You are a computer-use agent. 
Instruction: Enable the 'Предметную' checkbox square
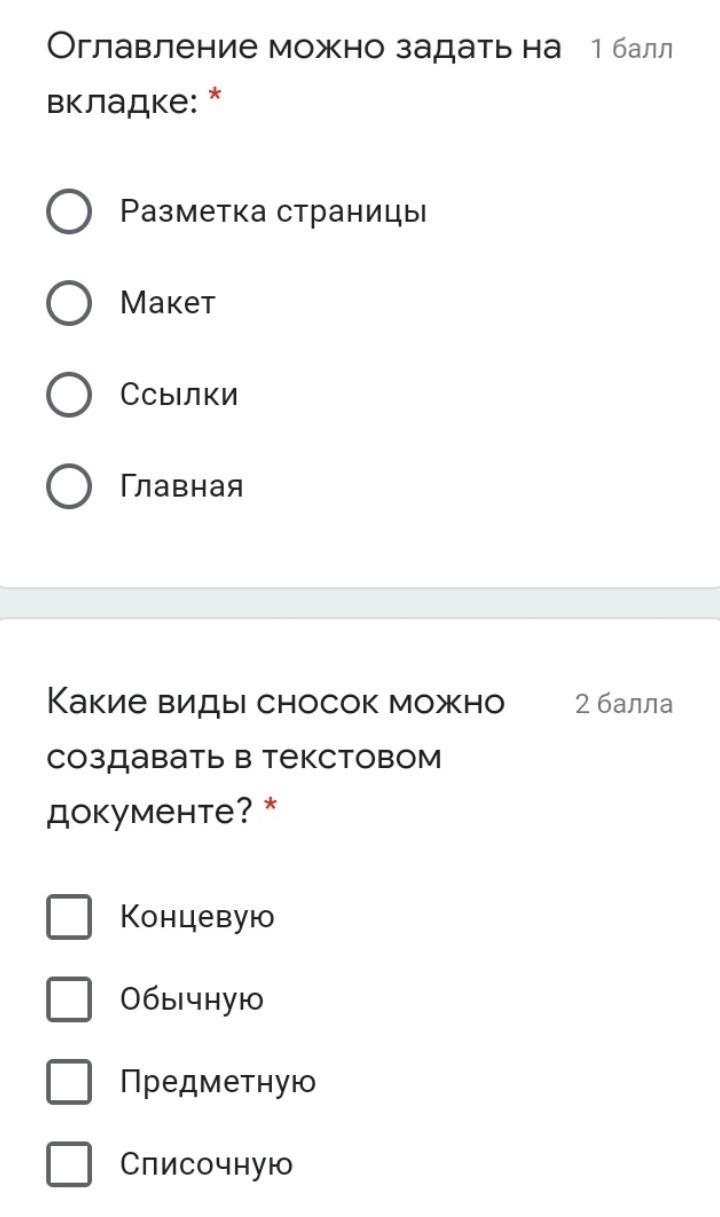click(x=69, y=1082)
